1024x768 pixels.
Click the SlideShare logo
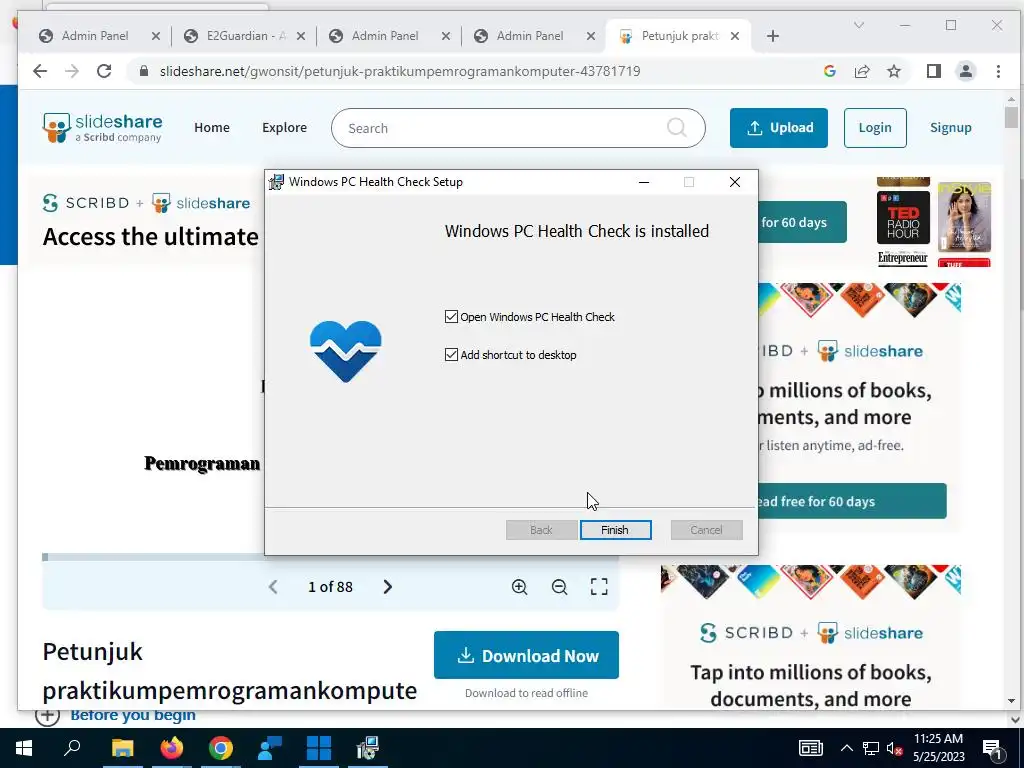pyautogui.click(x=102, y=127)
